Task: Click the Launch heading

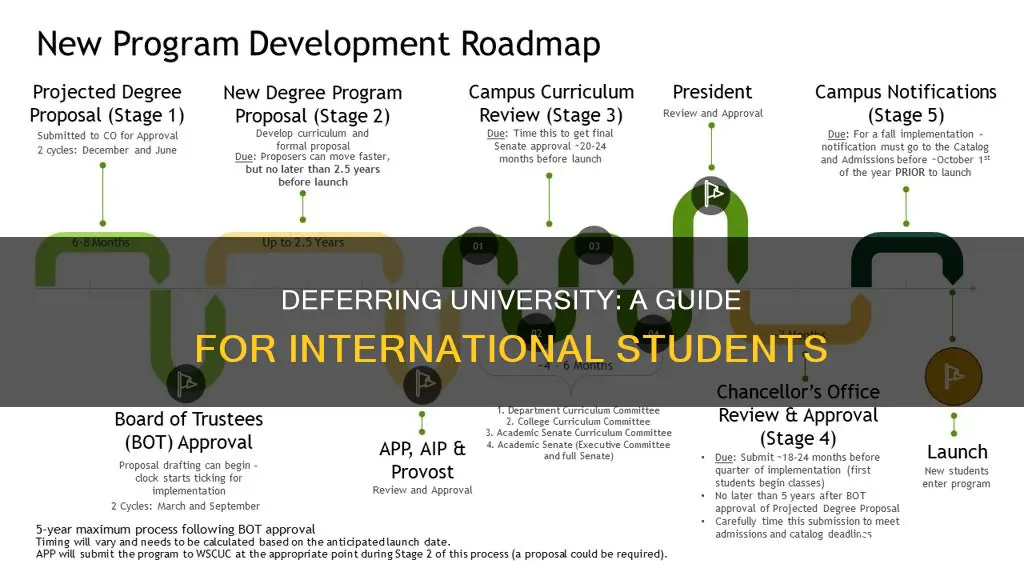Action: tap(957, 452)
